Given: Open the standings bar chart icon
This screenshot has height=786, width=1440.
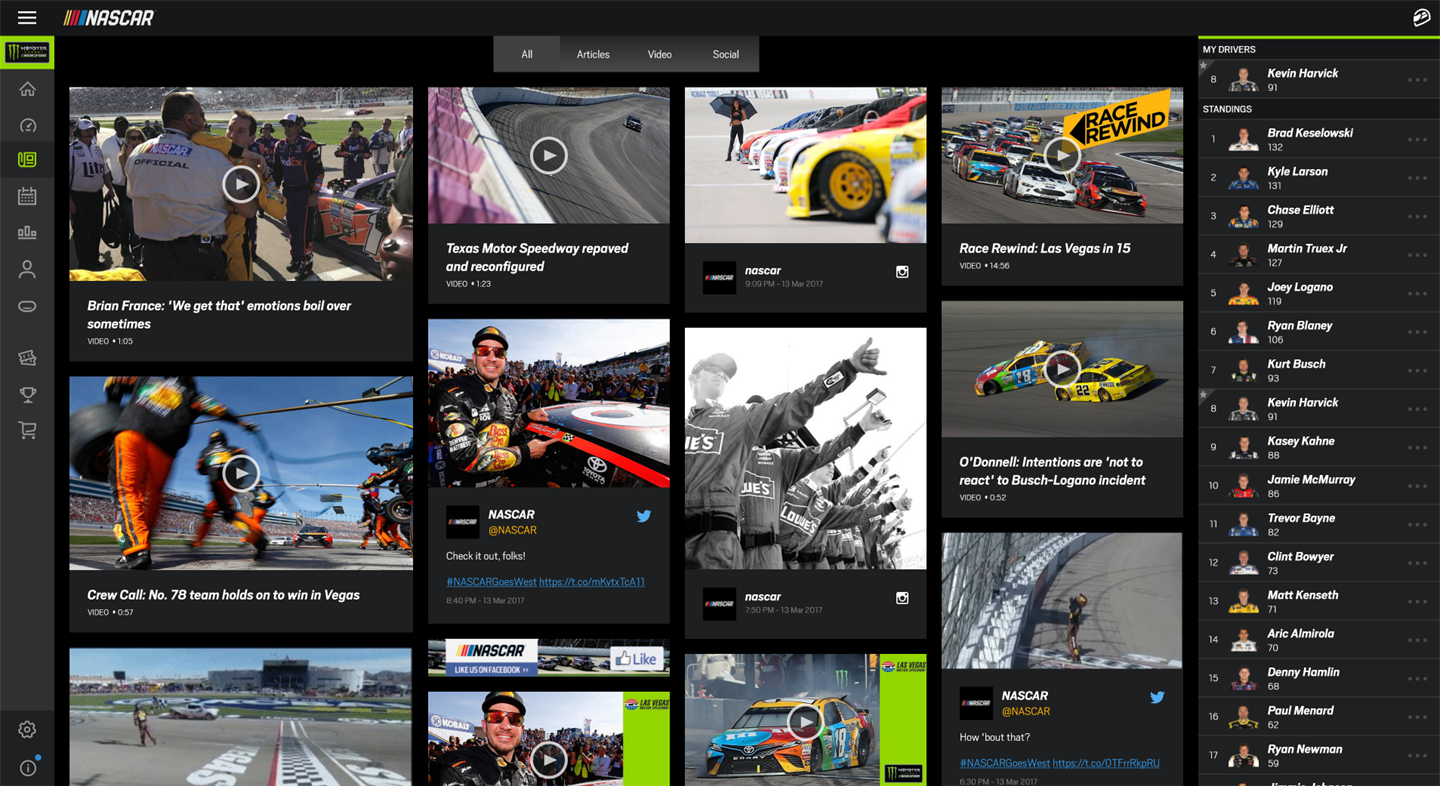Looking at the screenshot, I should pos(27,232).
